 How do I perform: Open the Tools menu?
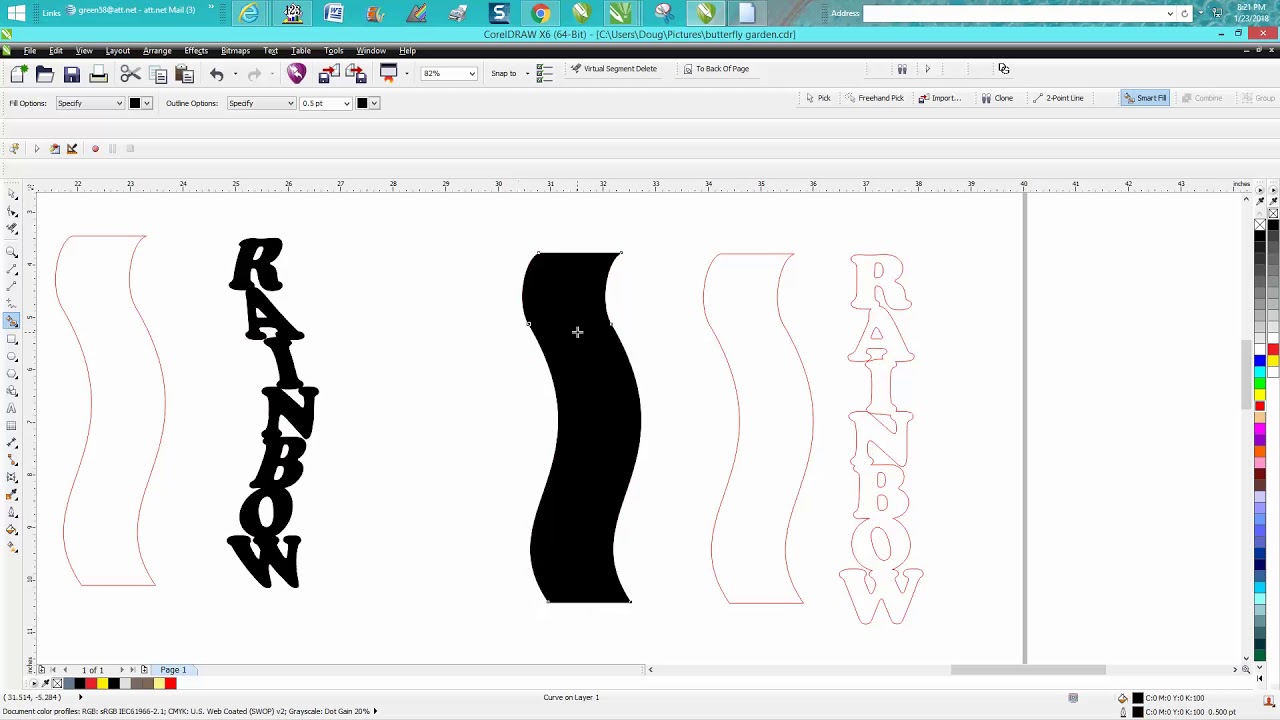coord(333,51)
